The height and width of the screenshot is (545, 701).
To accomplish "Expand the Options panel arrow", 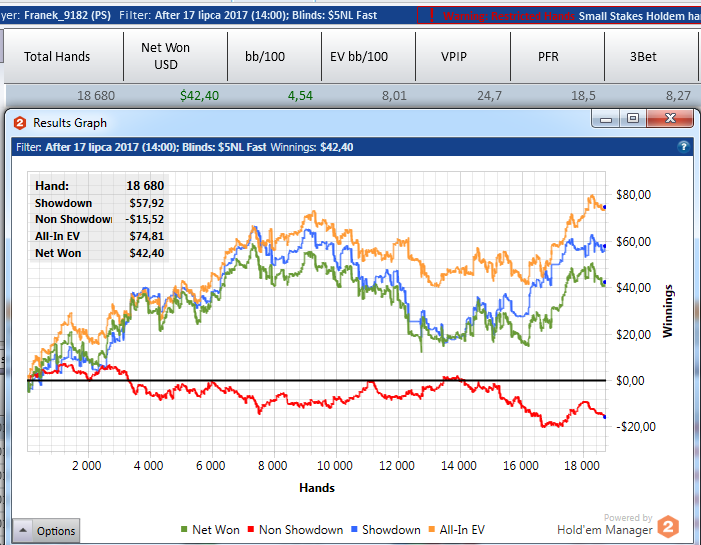I will [23, 531].
